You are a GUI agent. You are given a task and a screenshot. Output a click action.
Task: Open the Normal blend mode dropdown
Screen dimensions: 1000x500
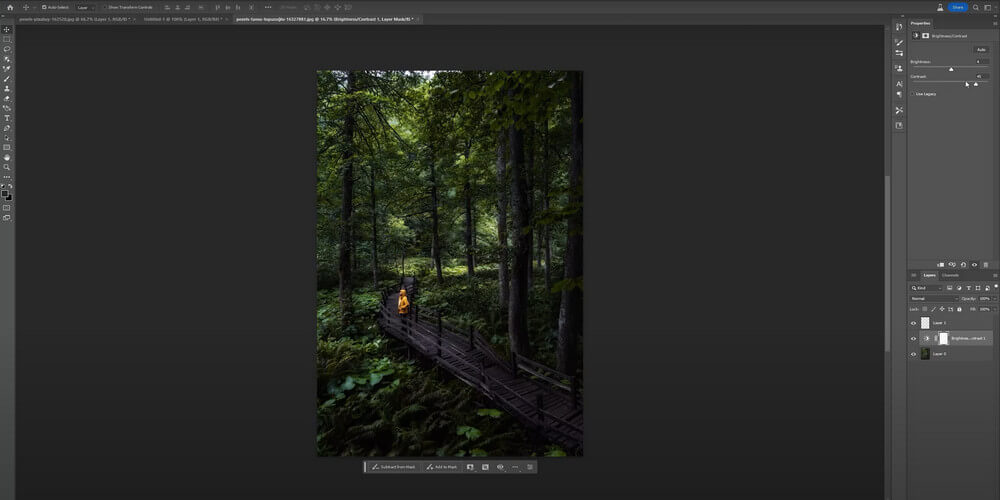(x=934, y=298)
